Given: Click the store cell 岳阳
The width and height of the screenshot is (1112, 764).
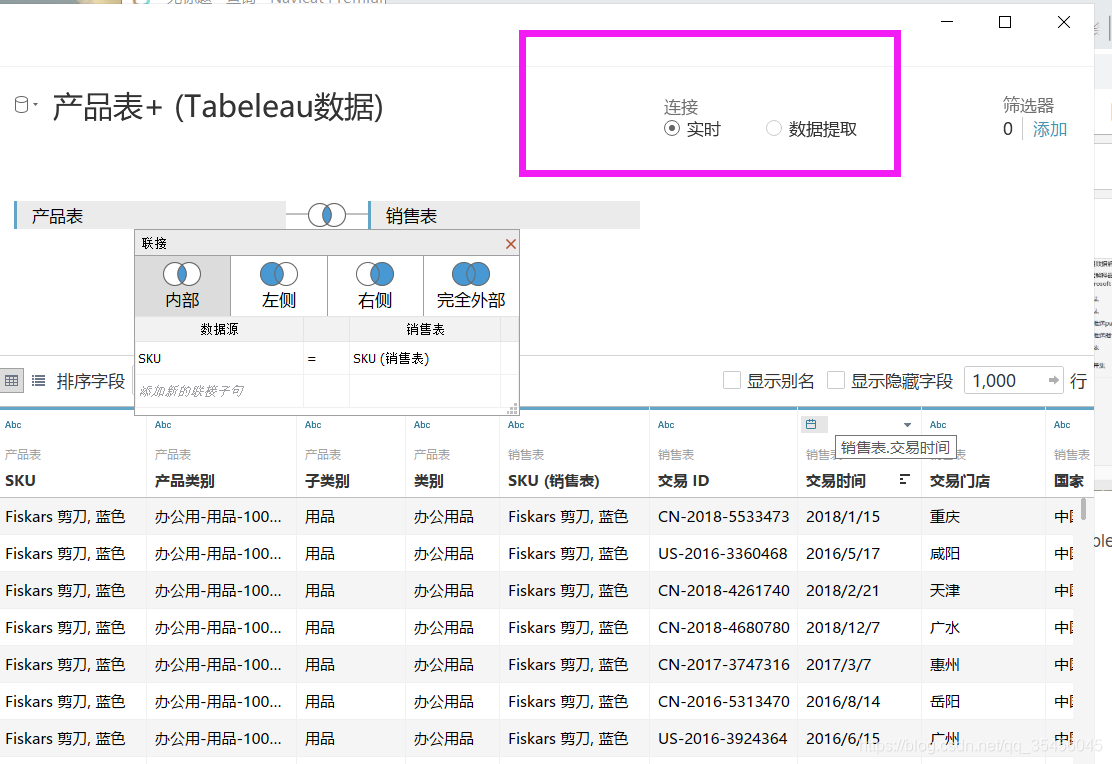Looking at the screenshot, I should click(x=945, y=701).
